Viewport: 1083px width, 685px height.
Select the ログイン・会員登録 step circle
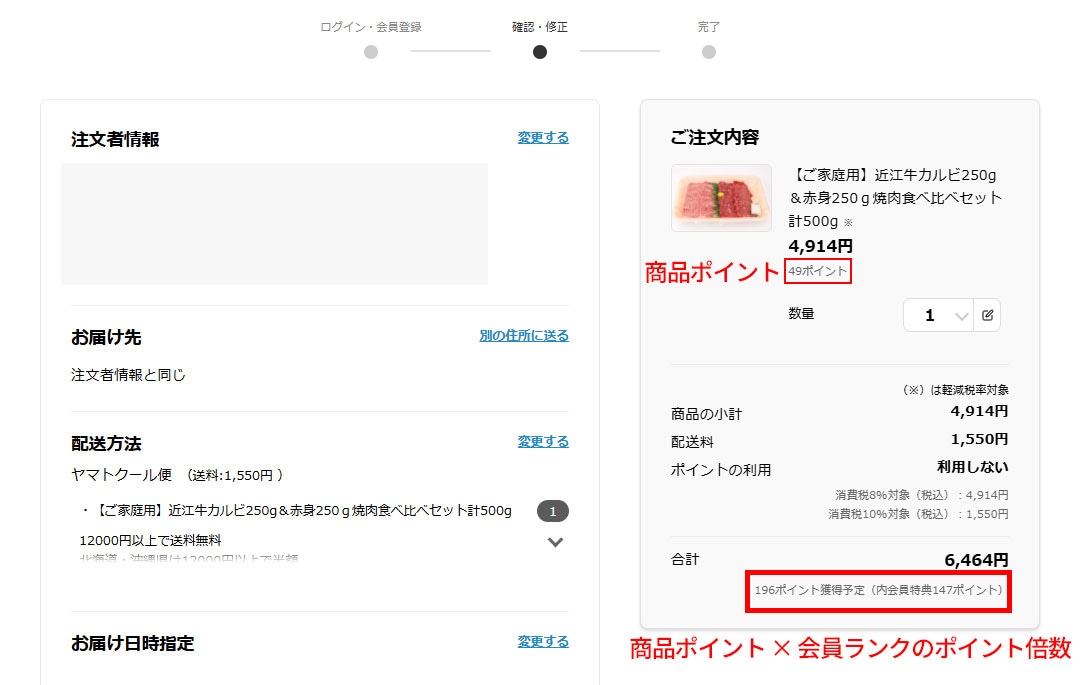(x=371, y=52)
